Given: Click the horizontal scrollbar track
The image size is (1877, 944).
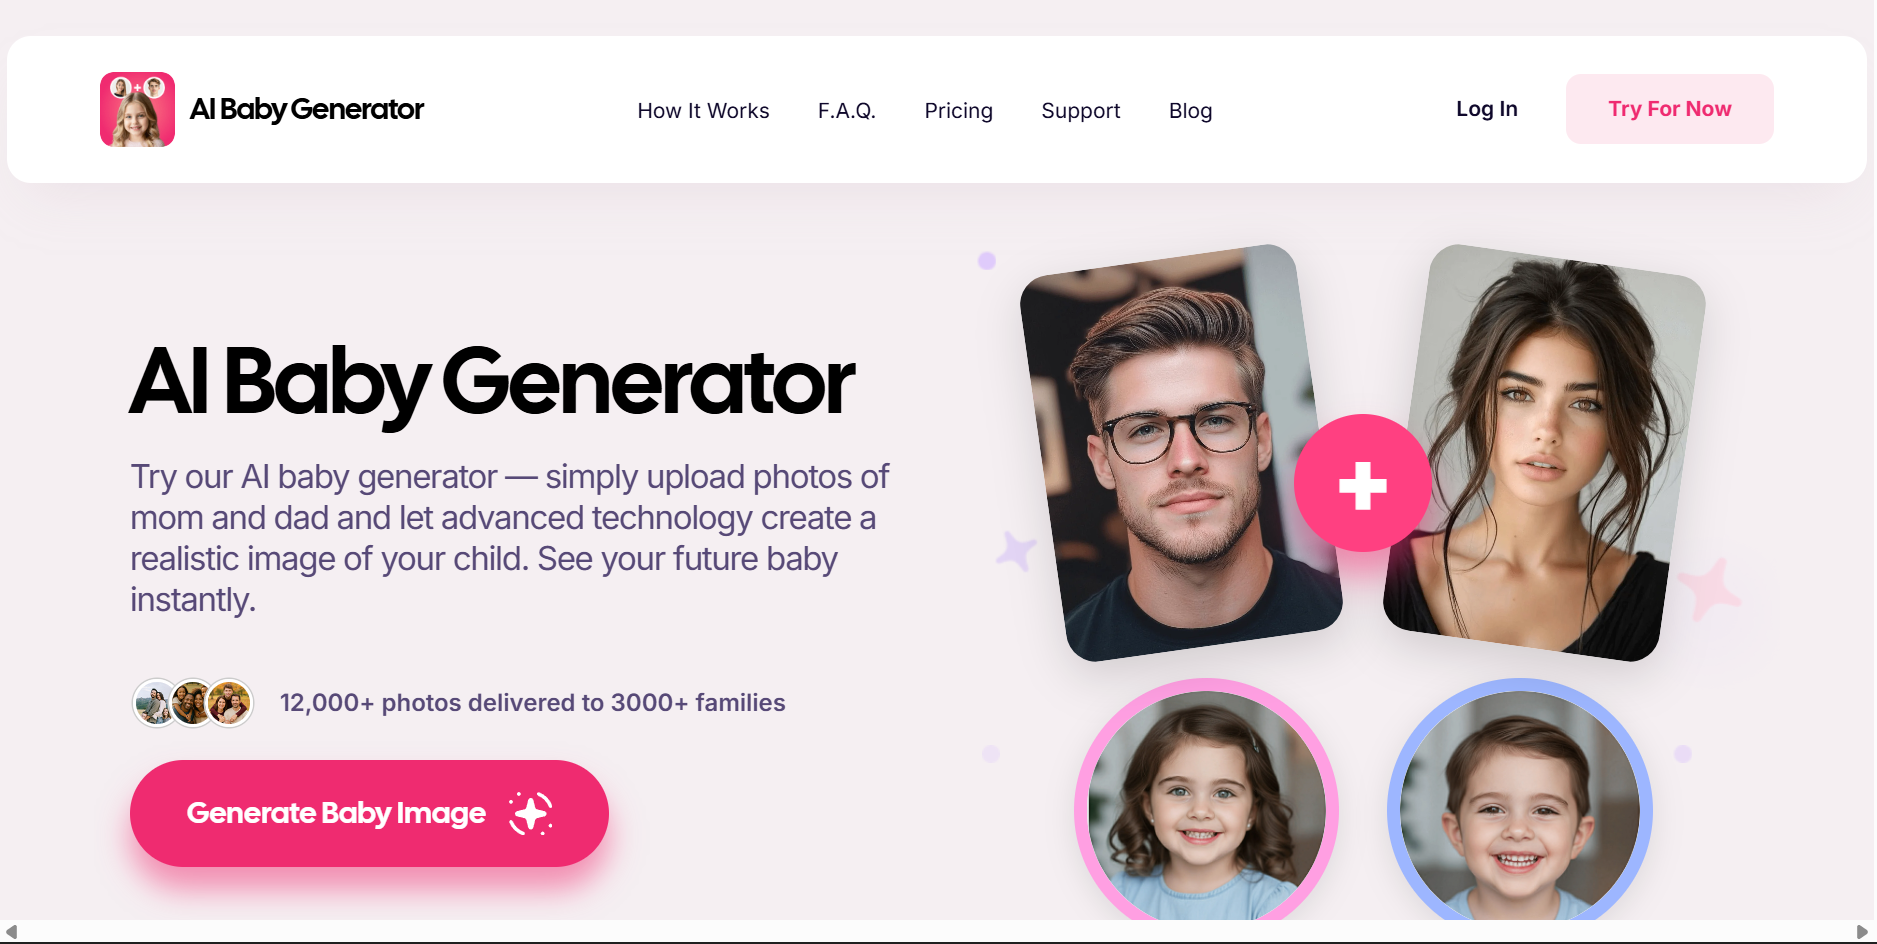Looking at the screenshot, I should point(937,932).
